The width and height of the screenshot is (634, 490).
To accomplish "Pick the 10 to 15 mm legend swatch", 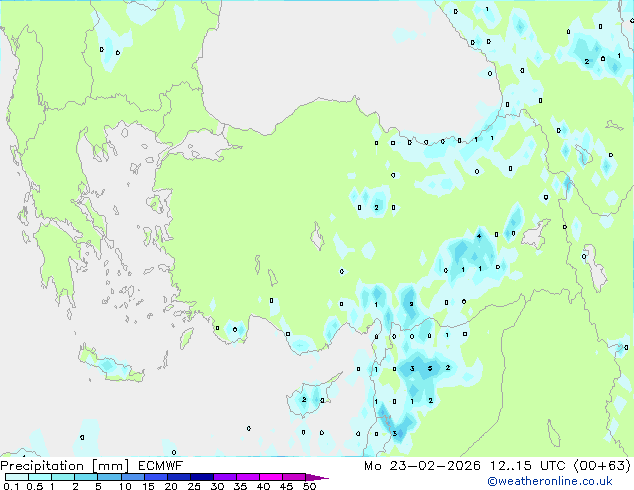I will (x=132, y=477).
